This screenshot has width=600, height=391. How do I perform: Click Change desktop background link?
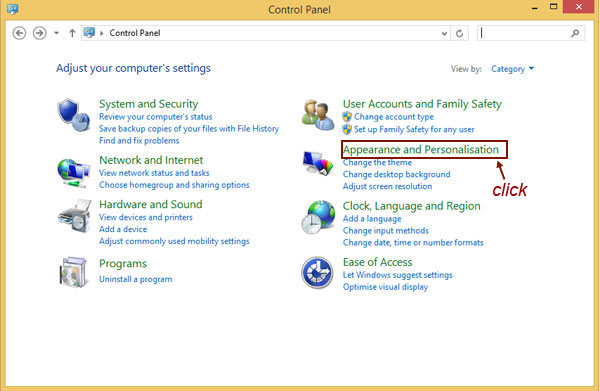tap(396, 174)
